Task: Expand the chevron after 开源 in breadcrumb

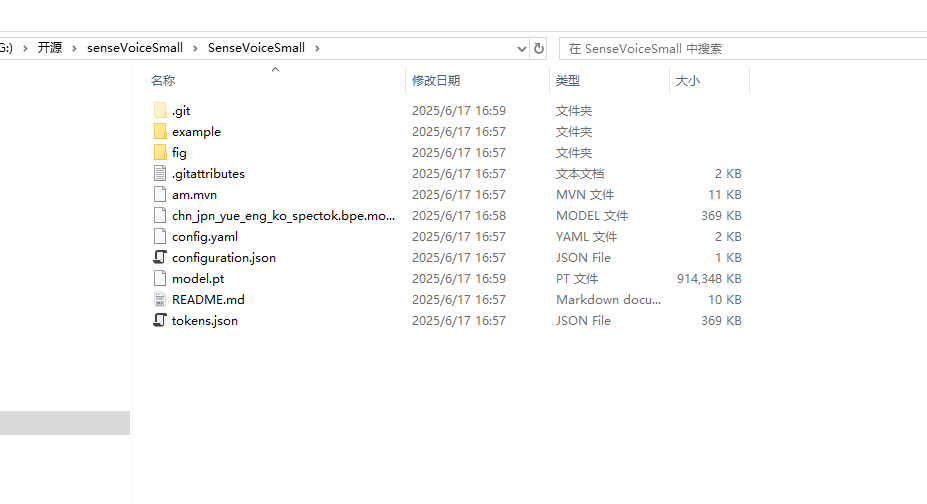Action: 74,48
